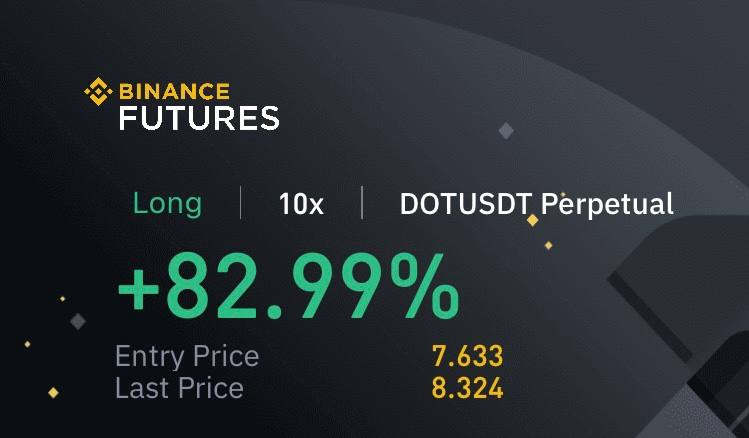Click the yellow diamond below Perpetual text
749x438 pixels.
pos(532,220)
